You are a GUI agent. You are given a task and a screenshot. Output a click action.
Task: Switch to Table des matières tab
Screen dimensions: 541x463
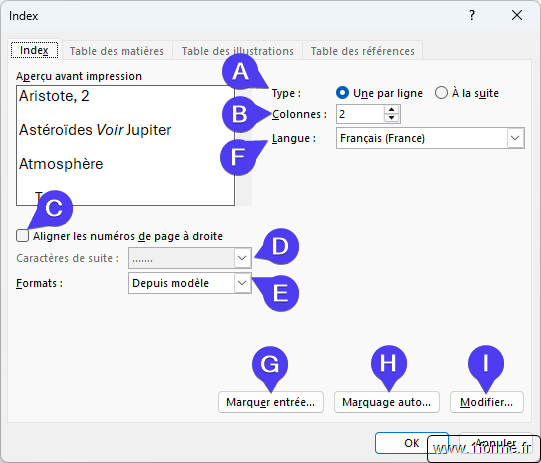pos(117,51)
